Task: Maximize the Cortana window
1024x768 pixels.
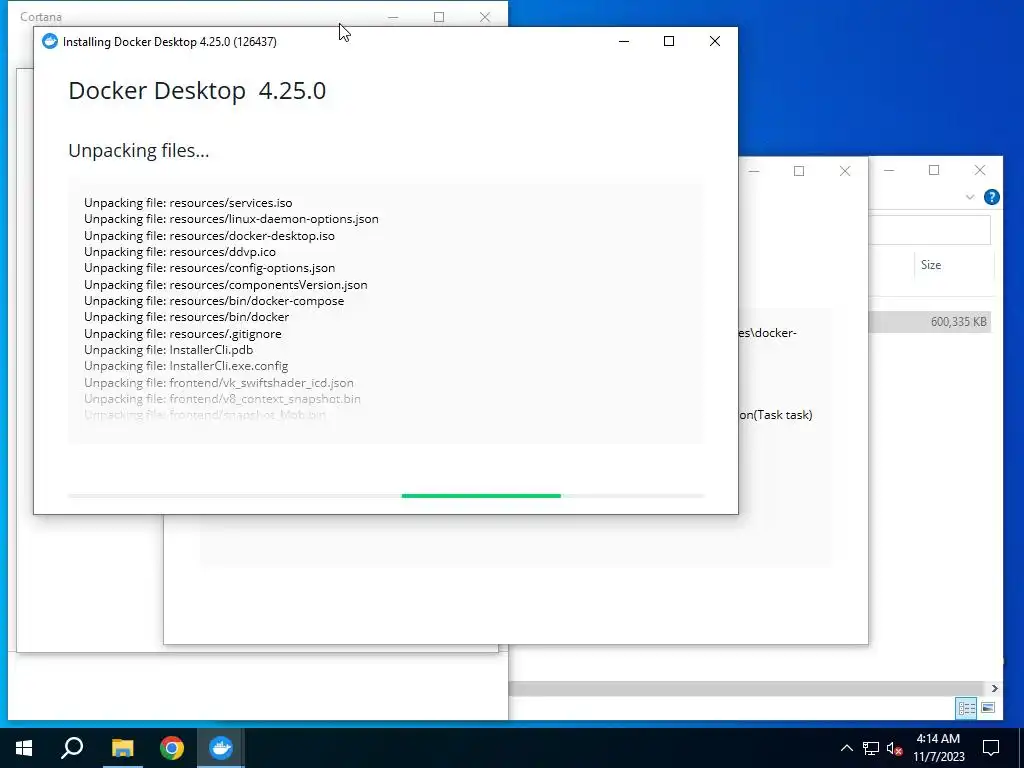Action: (x=439, y=17)
